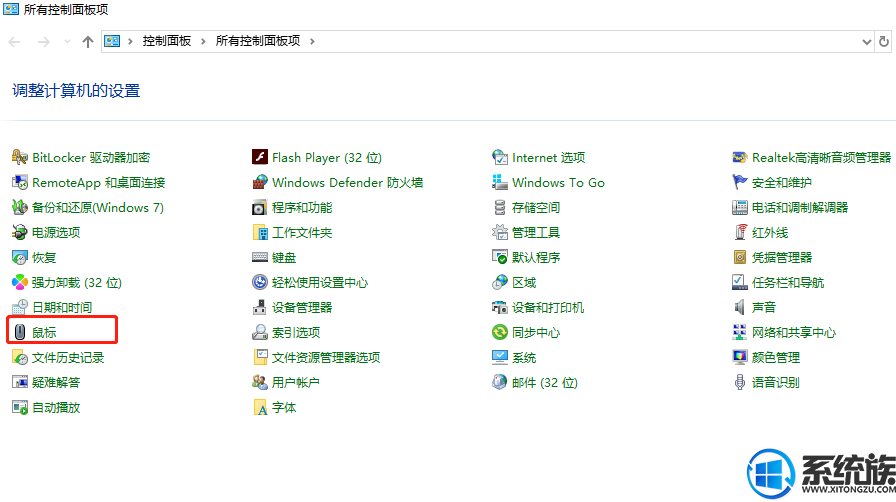Open Internet 选项 icon

(499, 157)
